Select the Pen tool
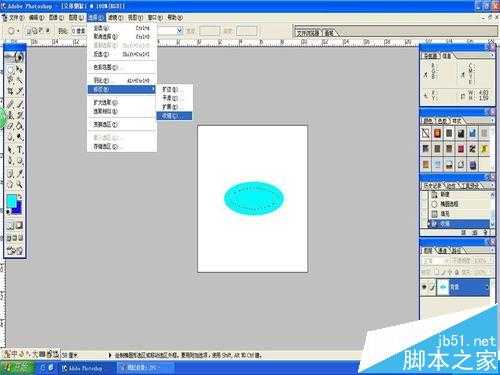Viewport: 500px width, 375px height. click(10, 161)
